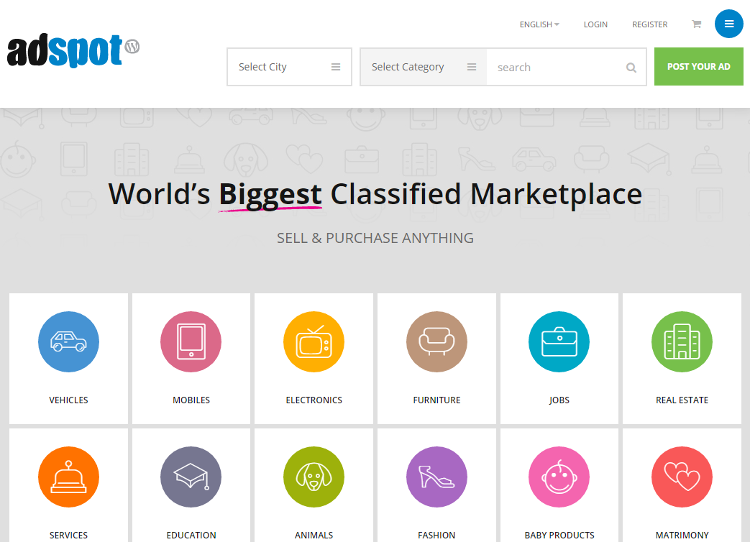Click the SERVICES label
Screen dimensions: 750x542
point(68,535)
